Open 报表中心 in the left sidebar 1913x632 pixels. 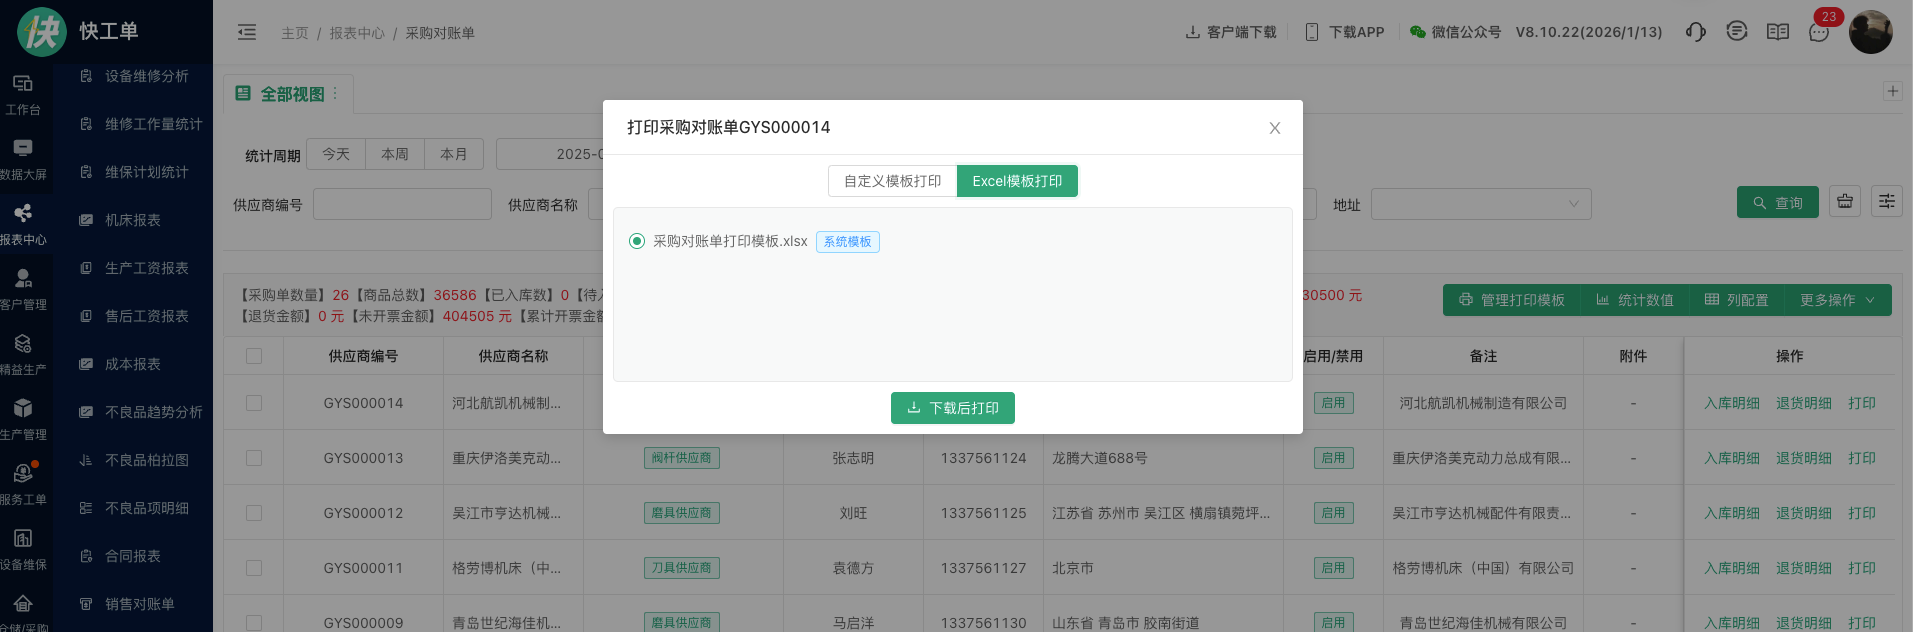(x=23, y=223)
